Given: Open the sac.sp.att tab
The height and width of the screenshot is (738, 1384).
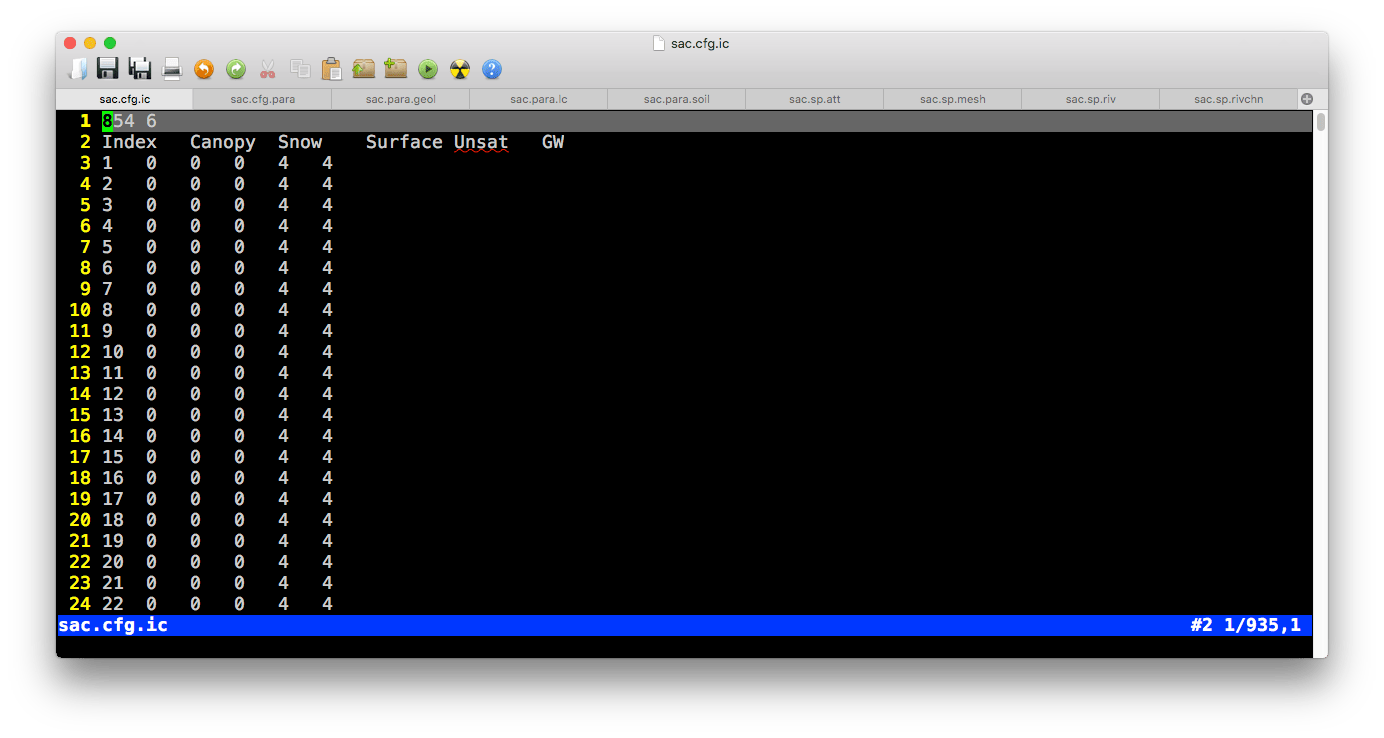Looking at the screenshot, I should coord(814,99).
